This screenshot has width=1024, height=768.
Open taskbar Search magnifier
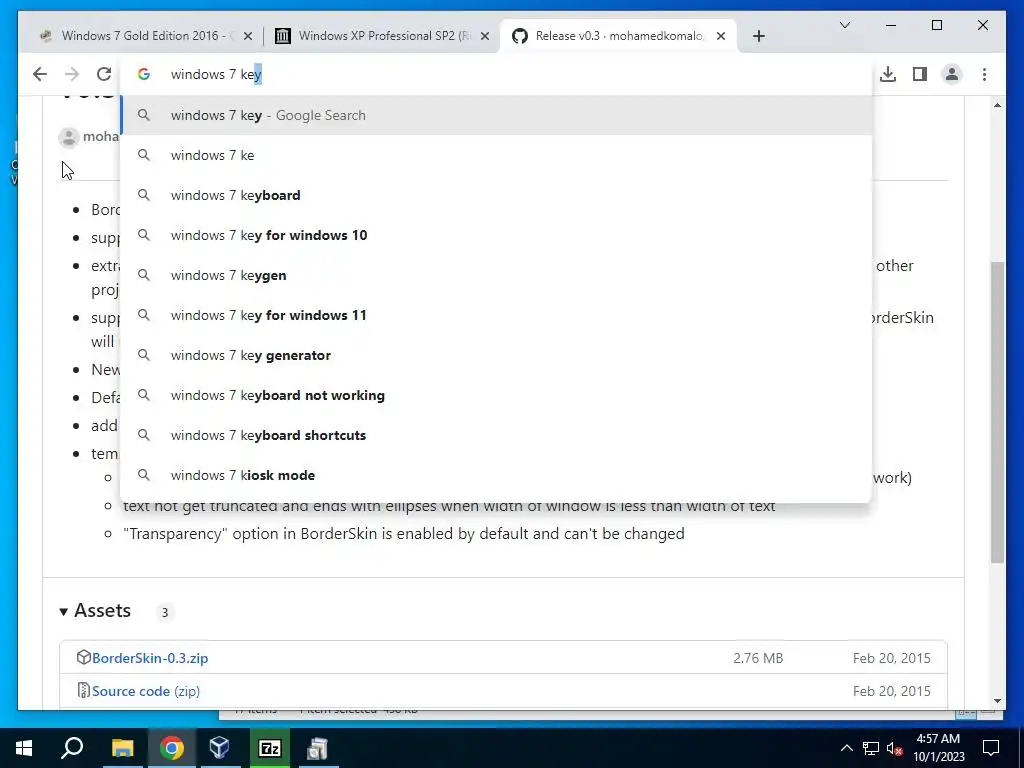tap(72, 748)
